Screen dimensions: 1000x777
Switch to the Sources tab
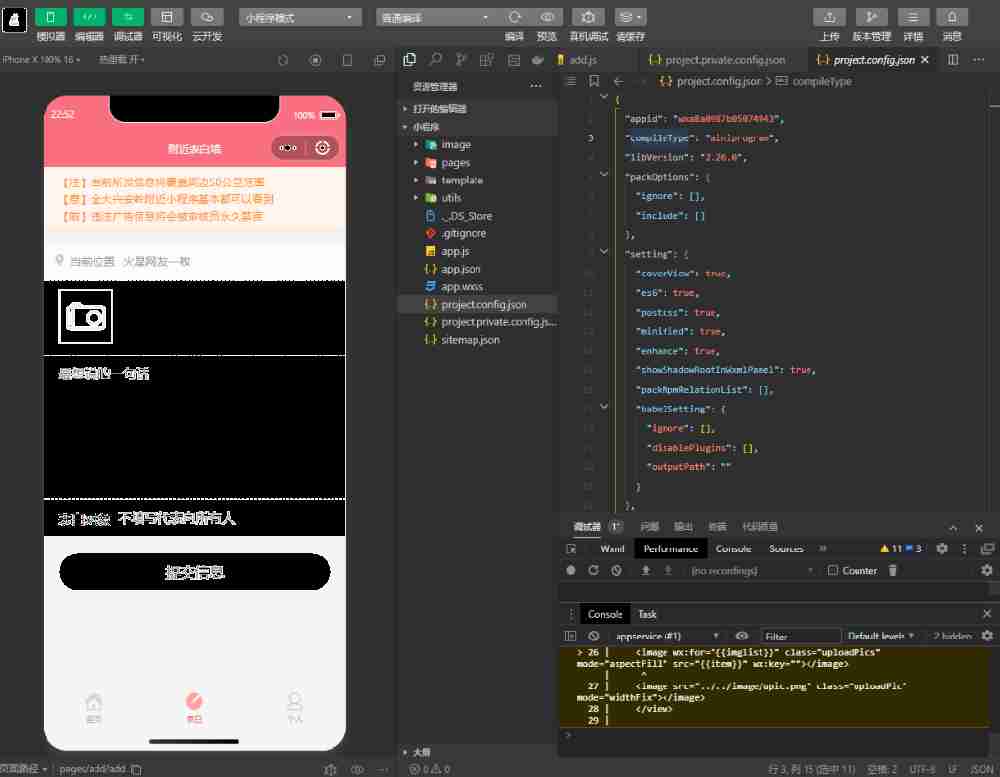786,549
